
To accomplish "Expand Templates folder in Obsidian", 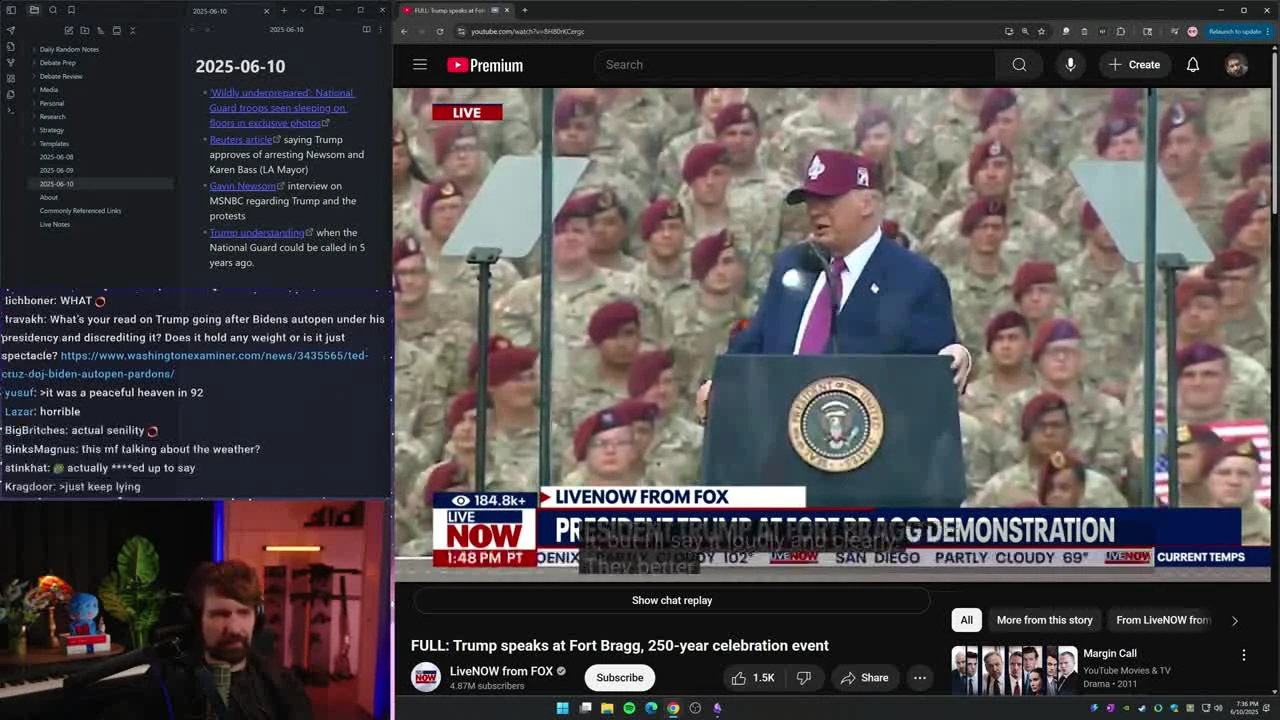I will (x=54, y=143).
